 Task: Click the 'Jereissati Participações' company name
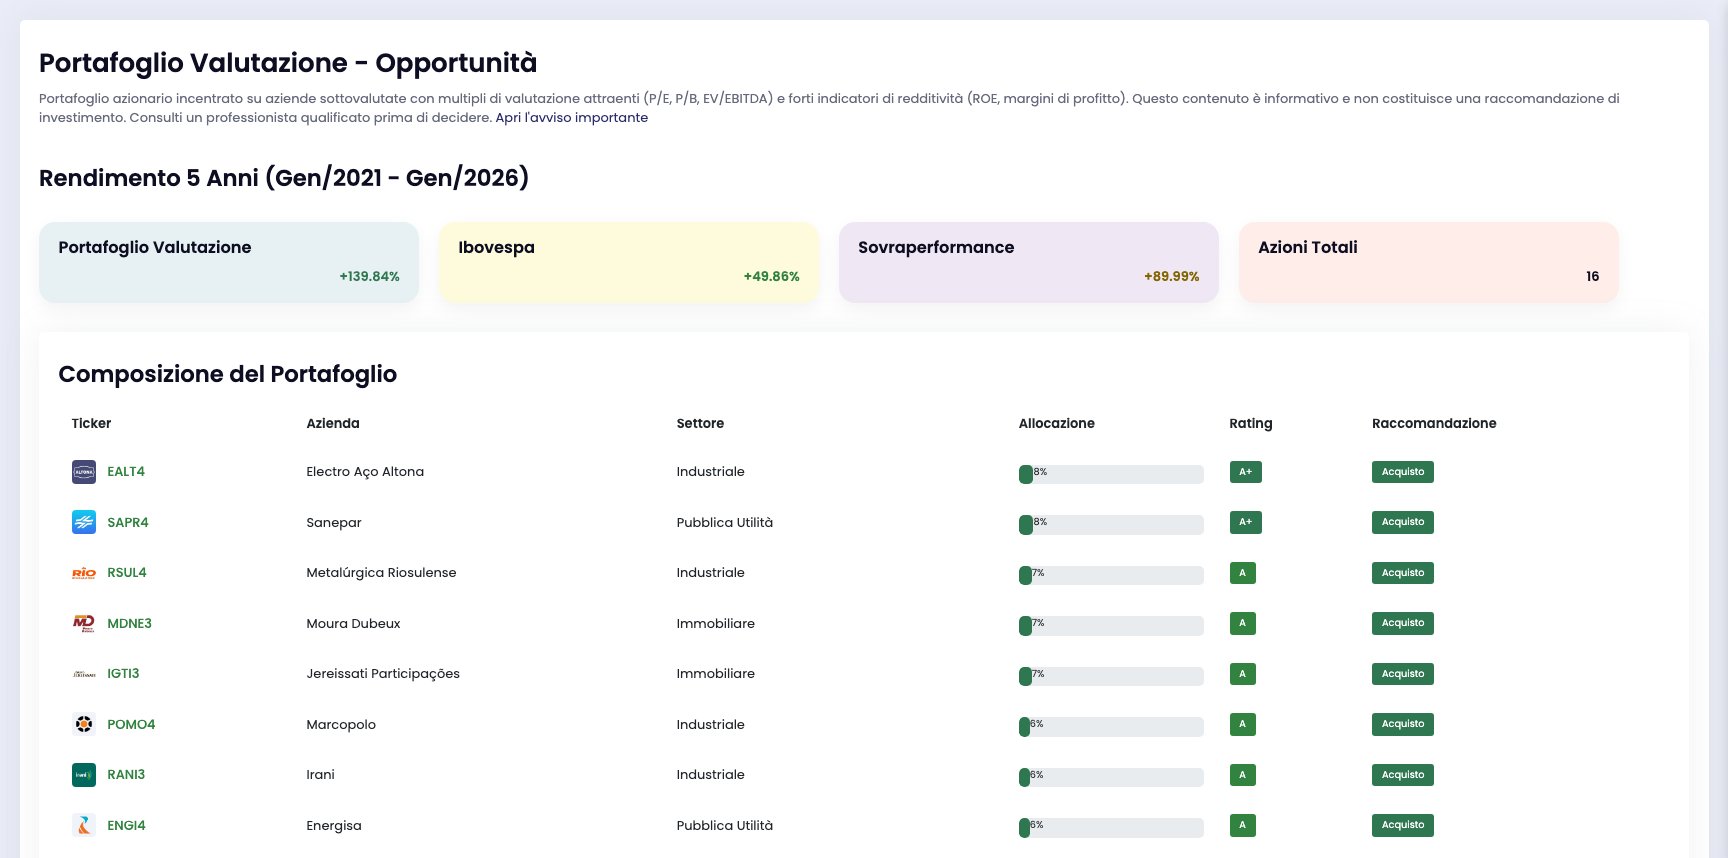point(383,674)
